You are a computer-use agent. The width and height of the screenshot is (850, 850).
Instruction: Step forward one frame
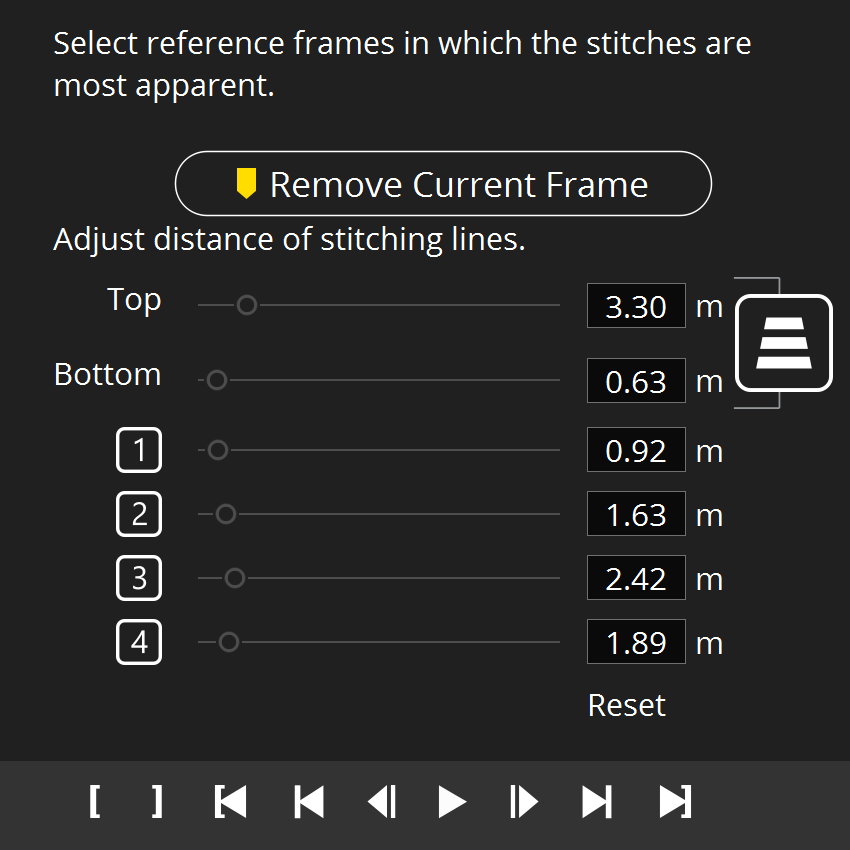click(523, 802)
